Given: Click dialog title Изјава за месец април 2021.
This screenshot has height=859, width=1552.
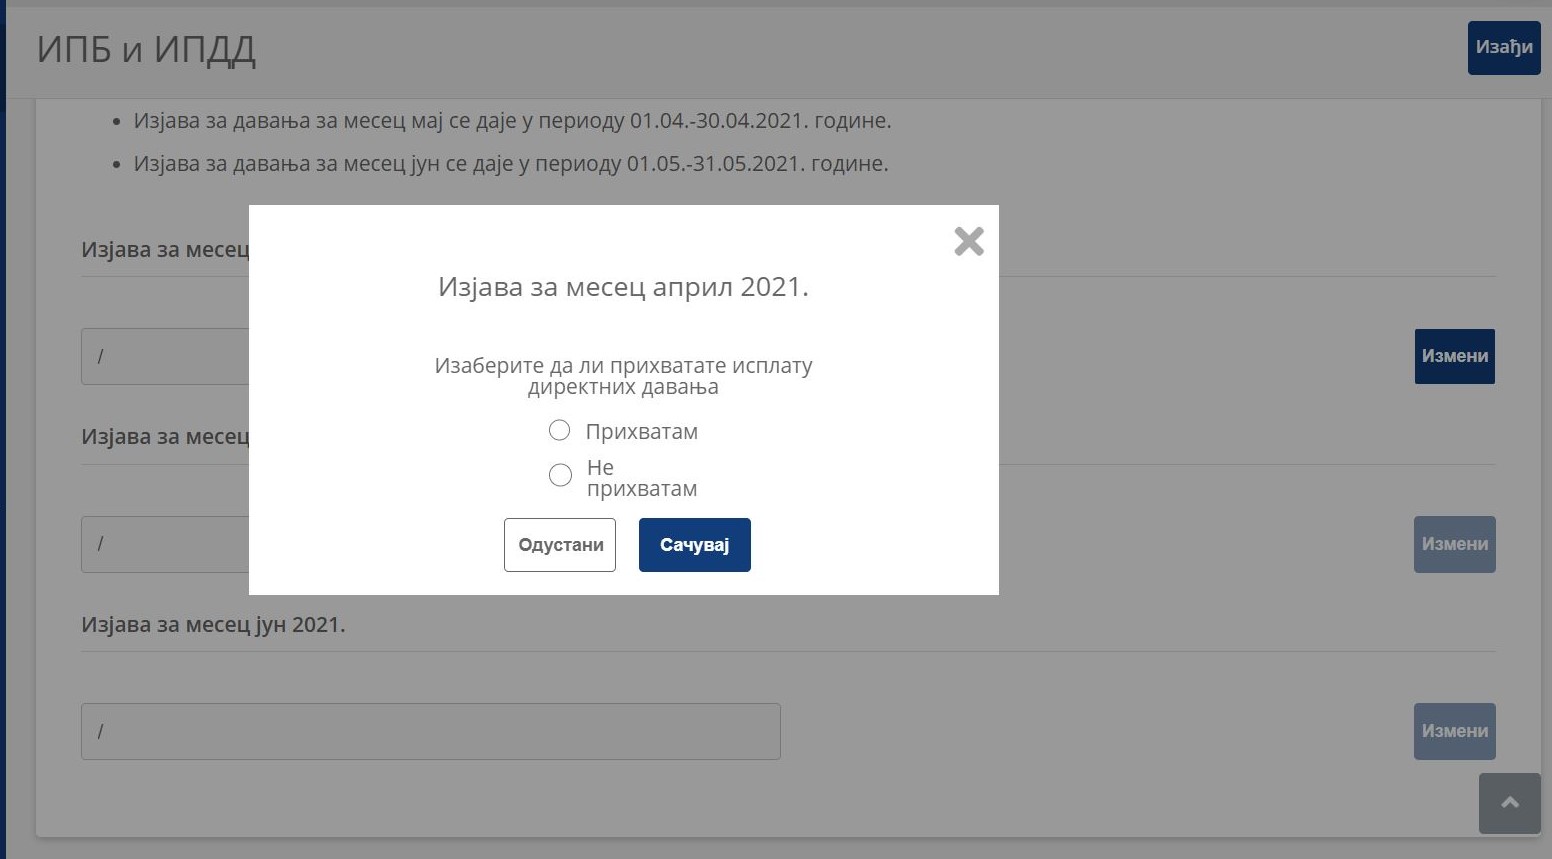Looking at the screenshot, I should click(x=623, y=287).
